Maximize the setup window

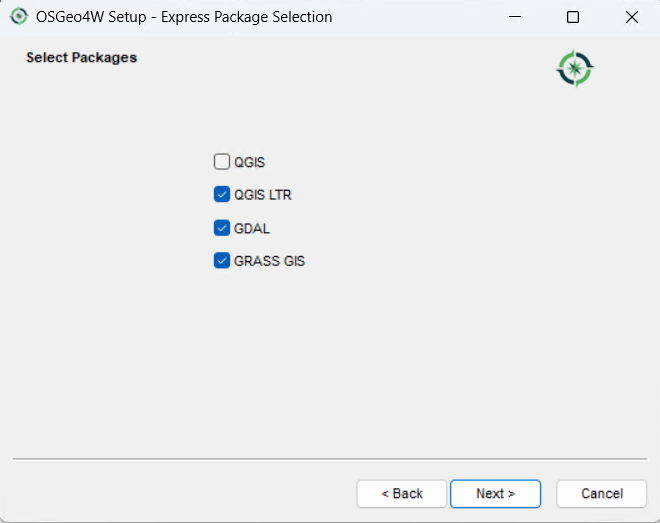(x=573, y=17)
